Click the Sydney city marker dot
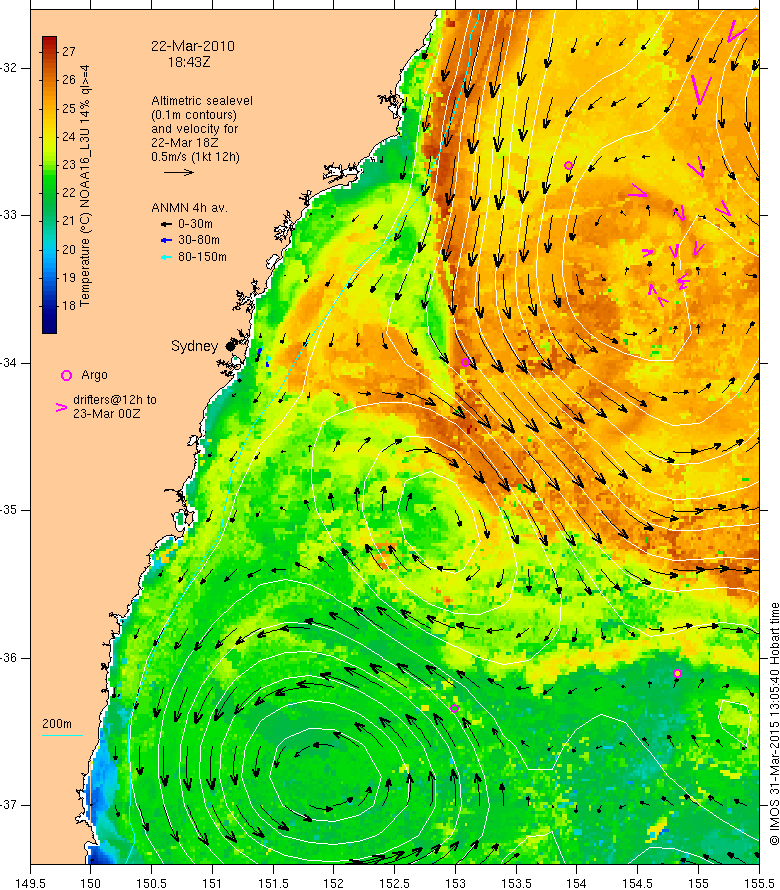The width and height of the screenshot is (780, 890). 230,346
